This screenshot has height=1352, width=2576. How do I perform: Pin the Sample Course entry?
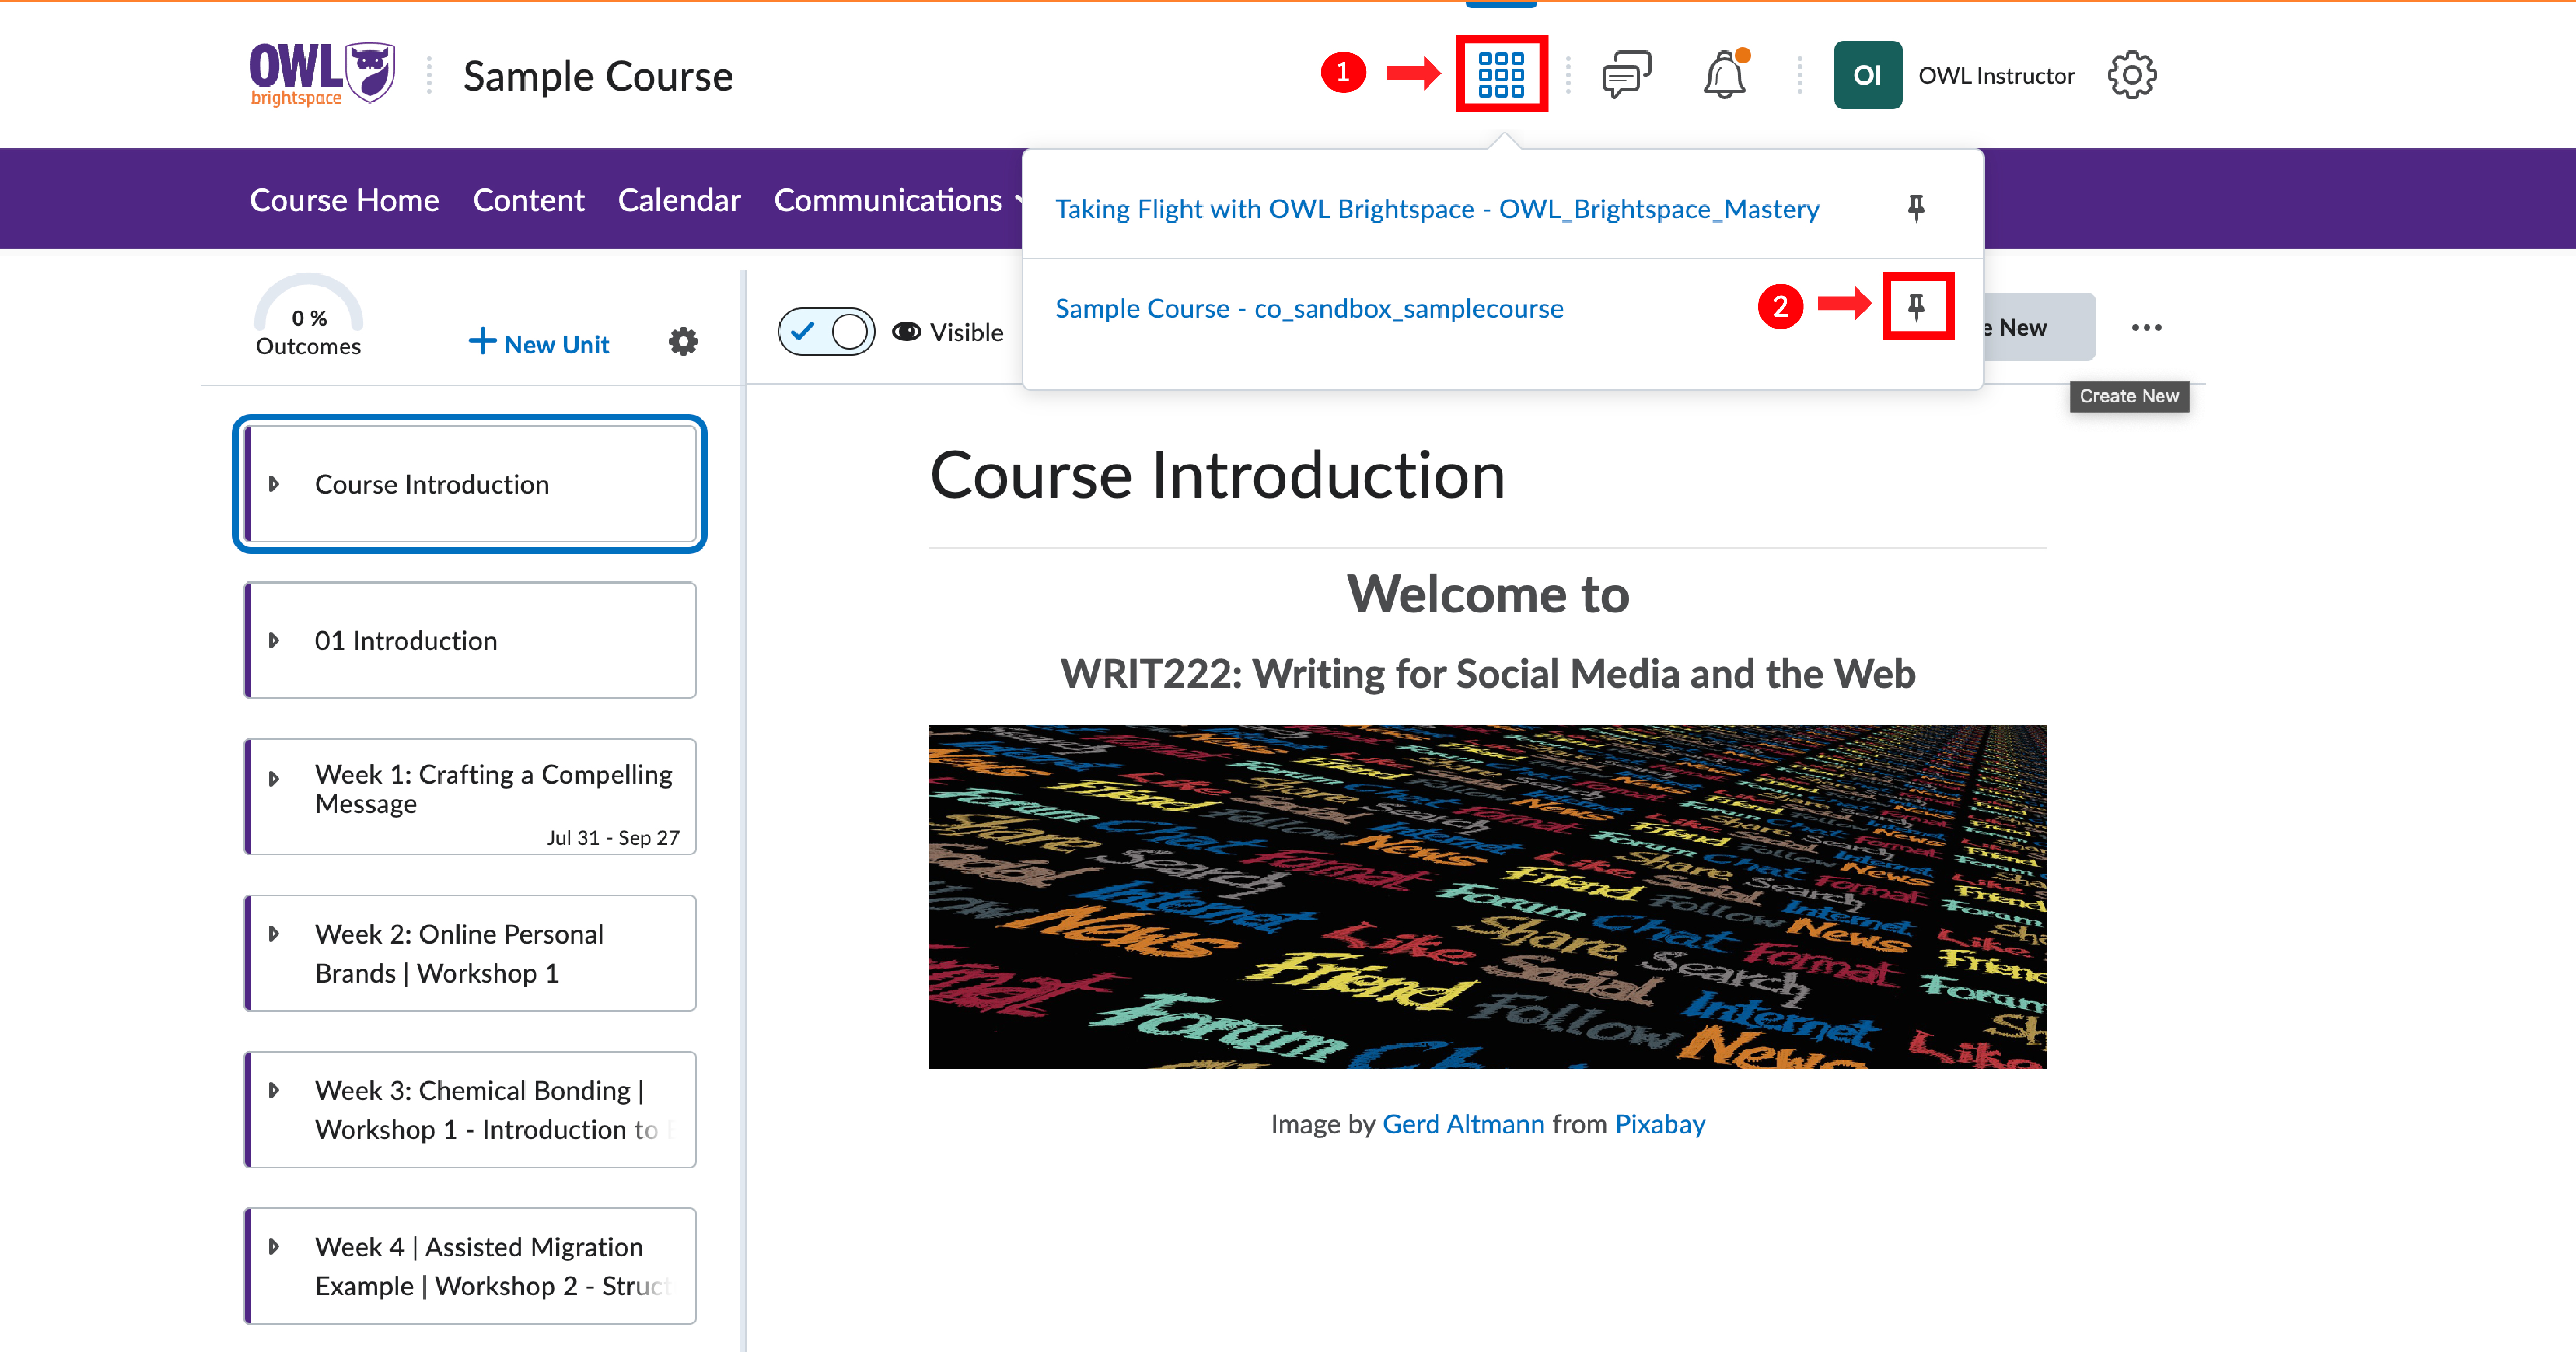coord(1916,307)
